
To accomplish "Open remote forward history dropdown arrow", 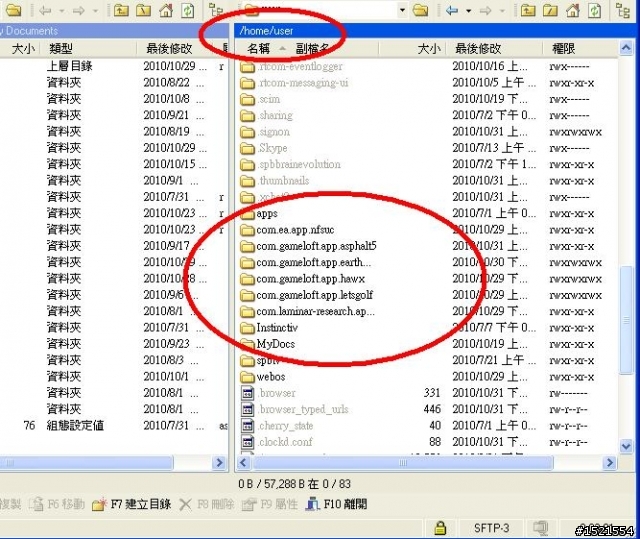I will (502, 11).
